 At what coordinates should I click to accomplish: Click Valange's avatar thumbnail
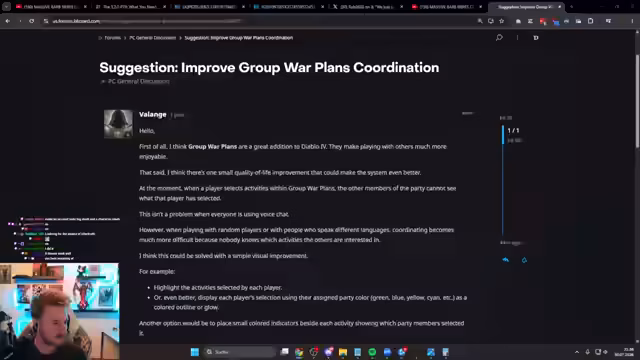click(x=118, y=124)
